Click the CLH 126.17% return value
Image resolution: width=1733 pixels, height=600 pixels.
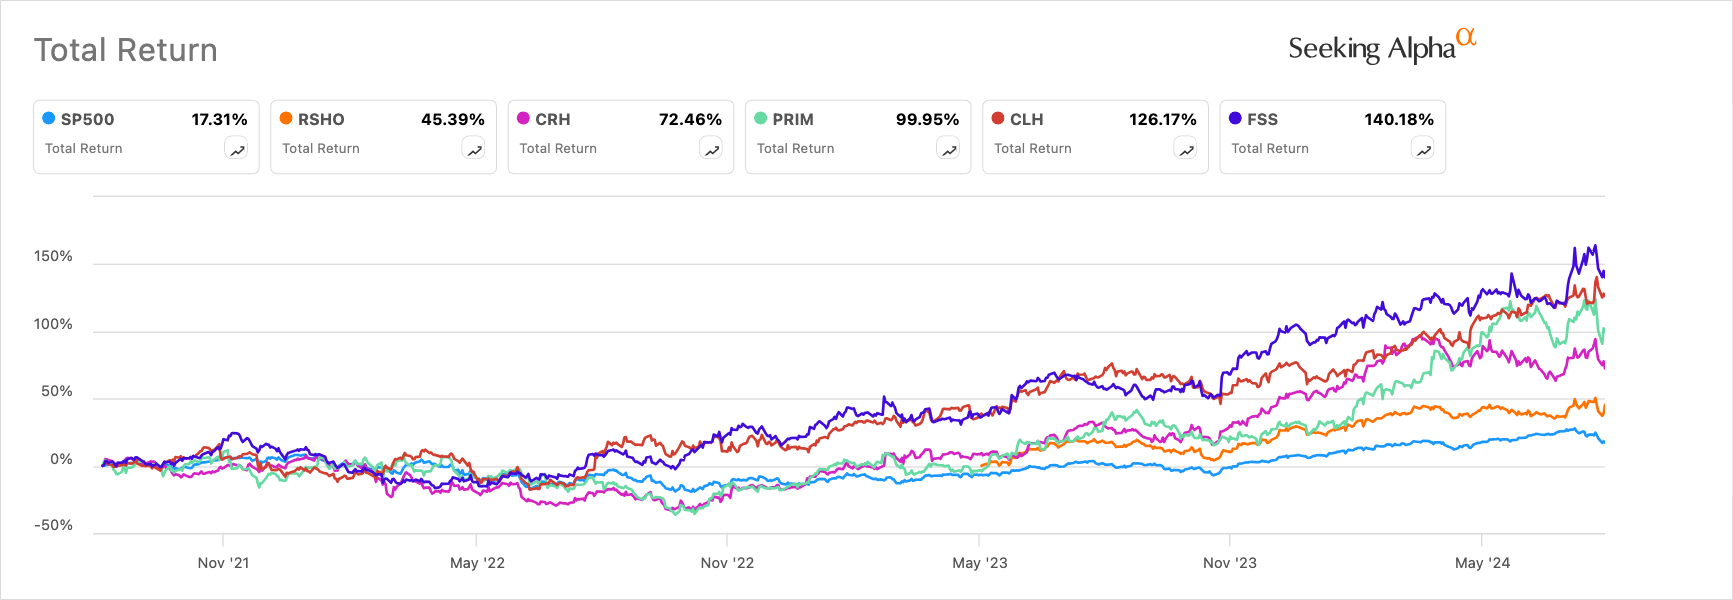(1162, 119)
